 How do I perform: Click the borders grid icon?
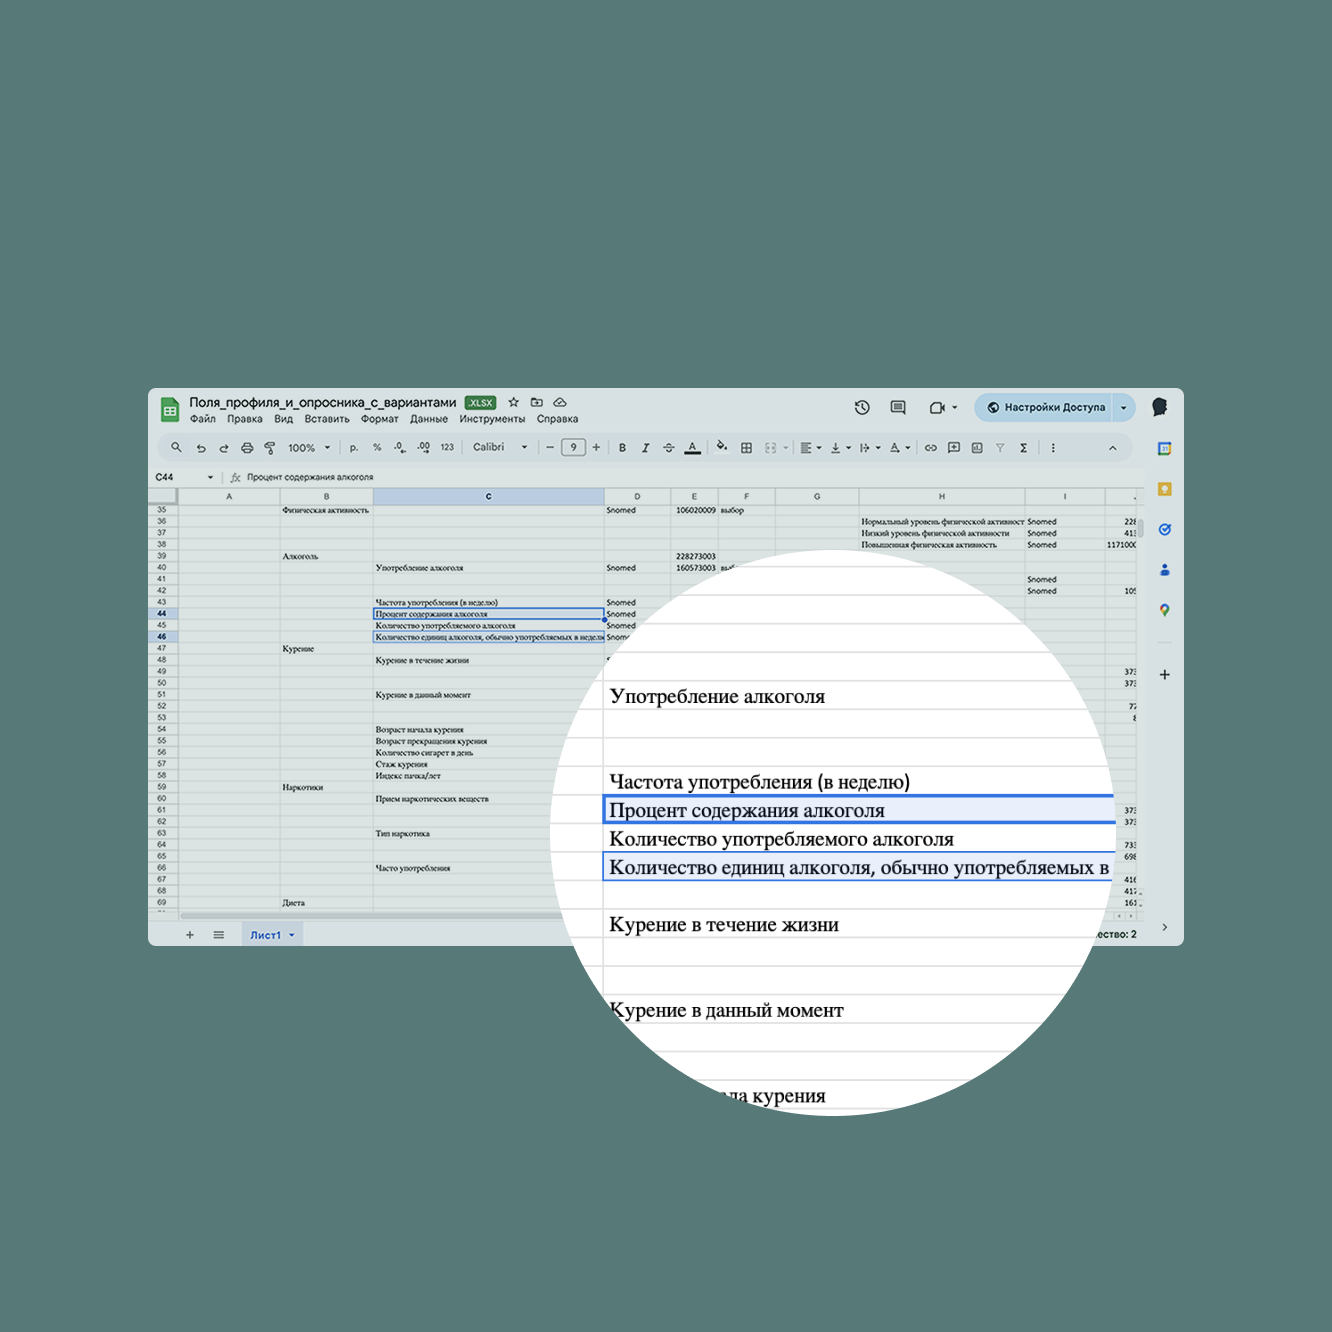click(746, 448)
